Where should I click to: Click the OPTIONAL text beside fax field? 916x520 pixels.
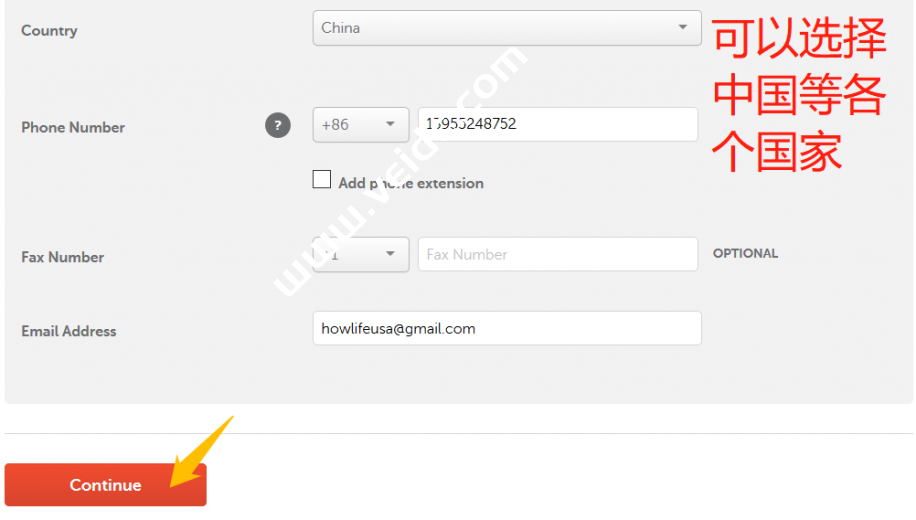pos(745,254)
